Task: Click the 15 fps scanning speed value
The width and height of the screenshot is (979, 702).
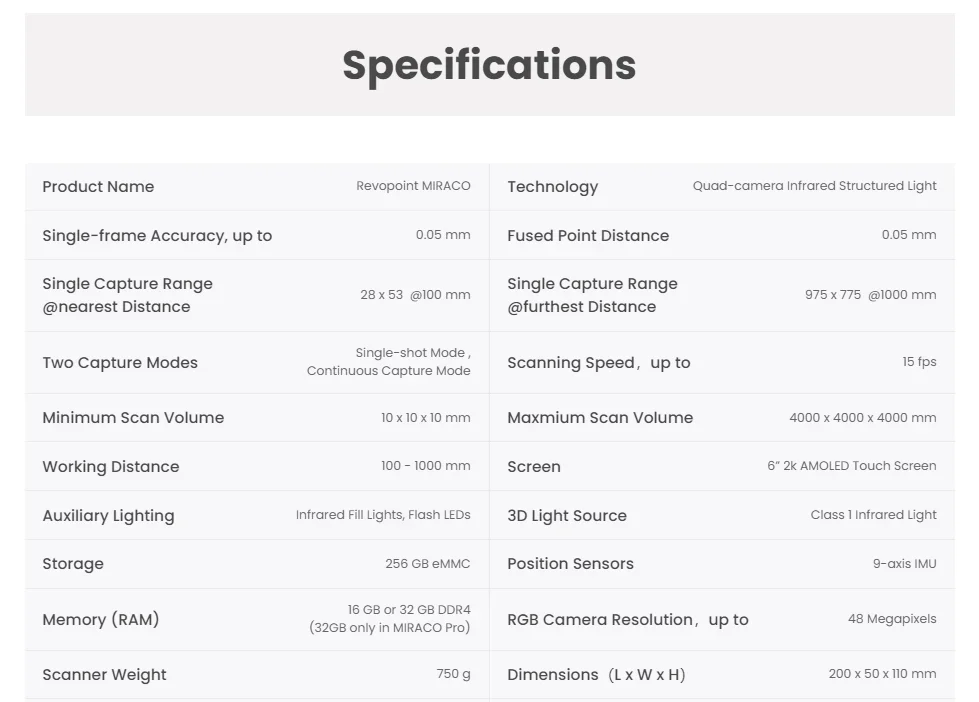Action: click(919, 362)
